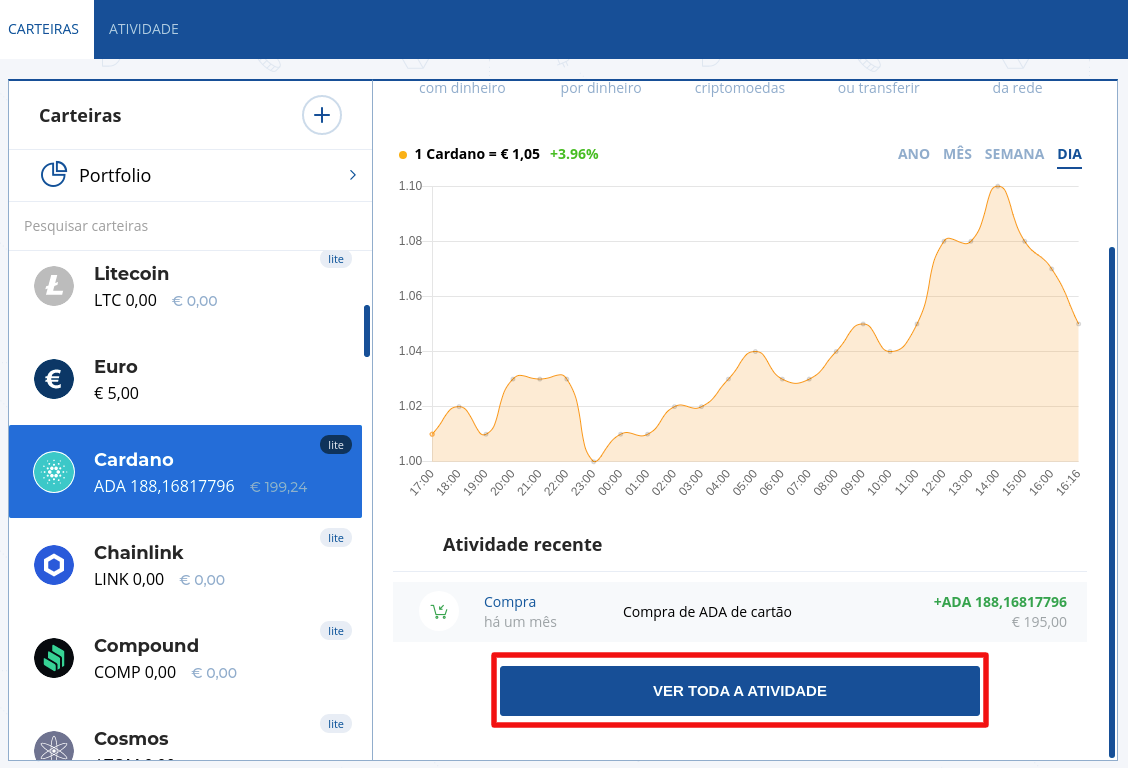1128x768 pixels.
Task: Click Compra de ADA de cartão description
Action: (707, 612)
